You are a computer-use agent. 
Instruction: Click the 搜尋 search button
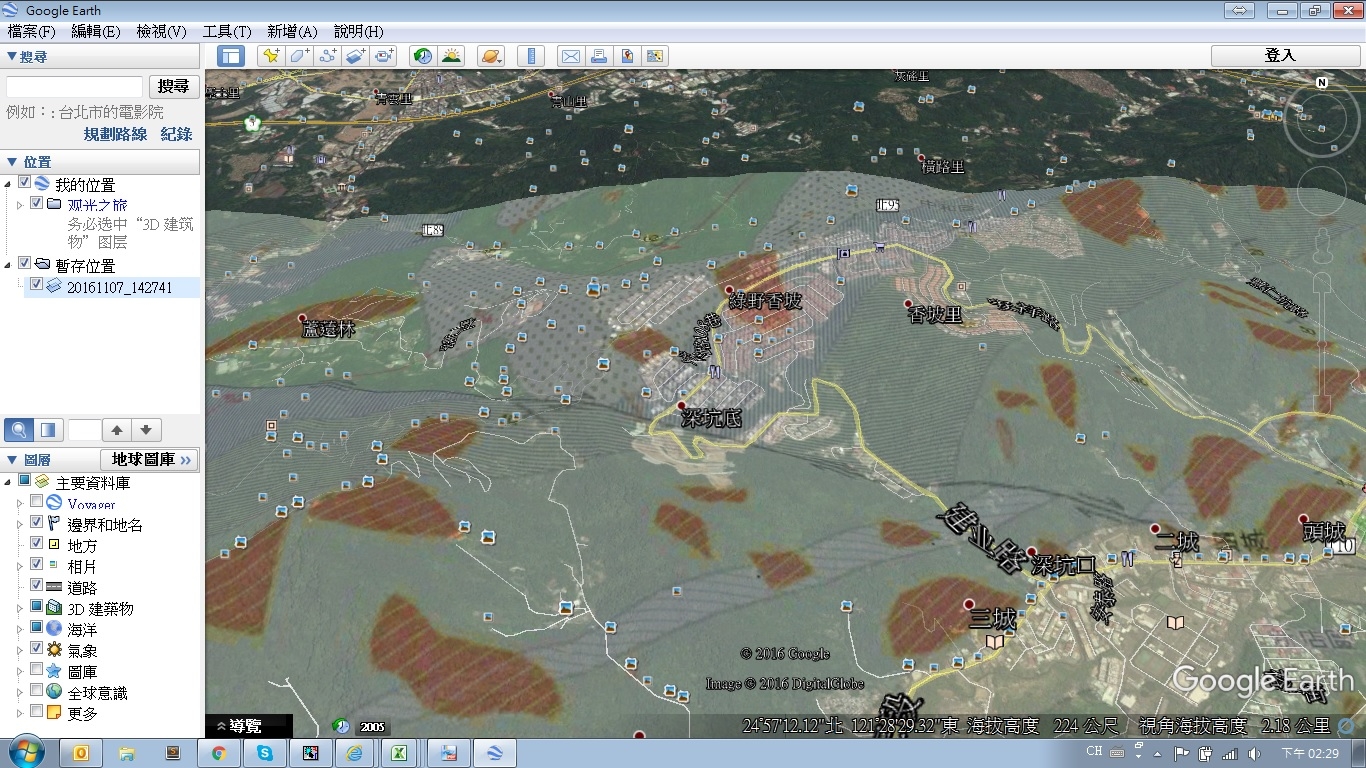[174, 87]
